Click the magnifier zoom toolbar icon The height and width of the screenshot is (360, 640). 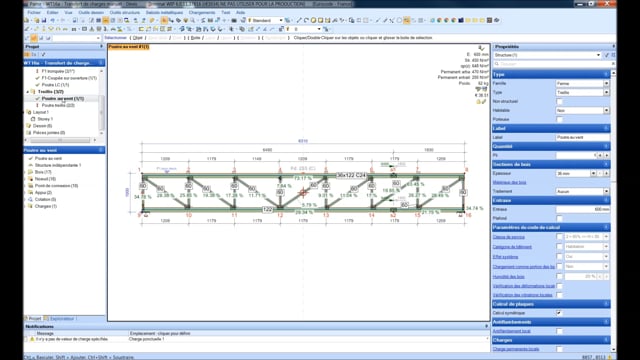192,20
